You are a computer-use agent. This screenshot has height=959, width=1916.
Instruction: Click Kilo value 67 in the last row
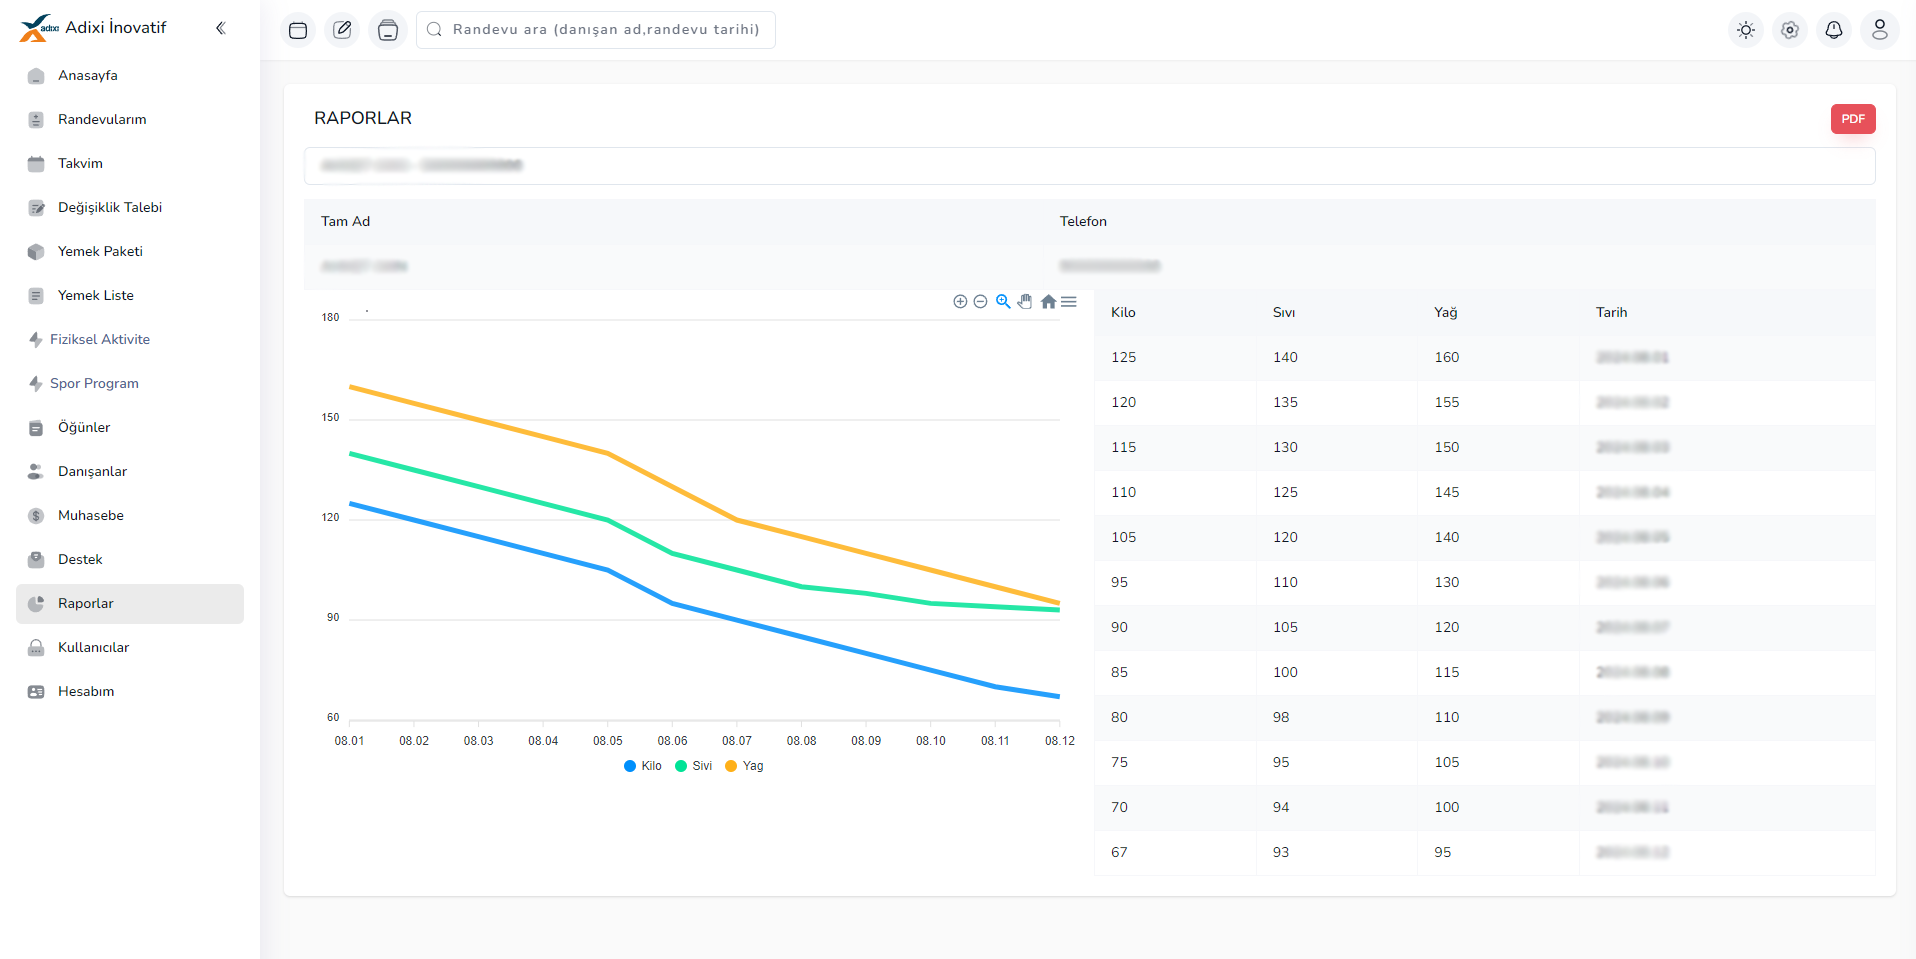pyautogui.click(x=1119, y=853)
